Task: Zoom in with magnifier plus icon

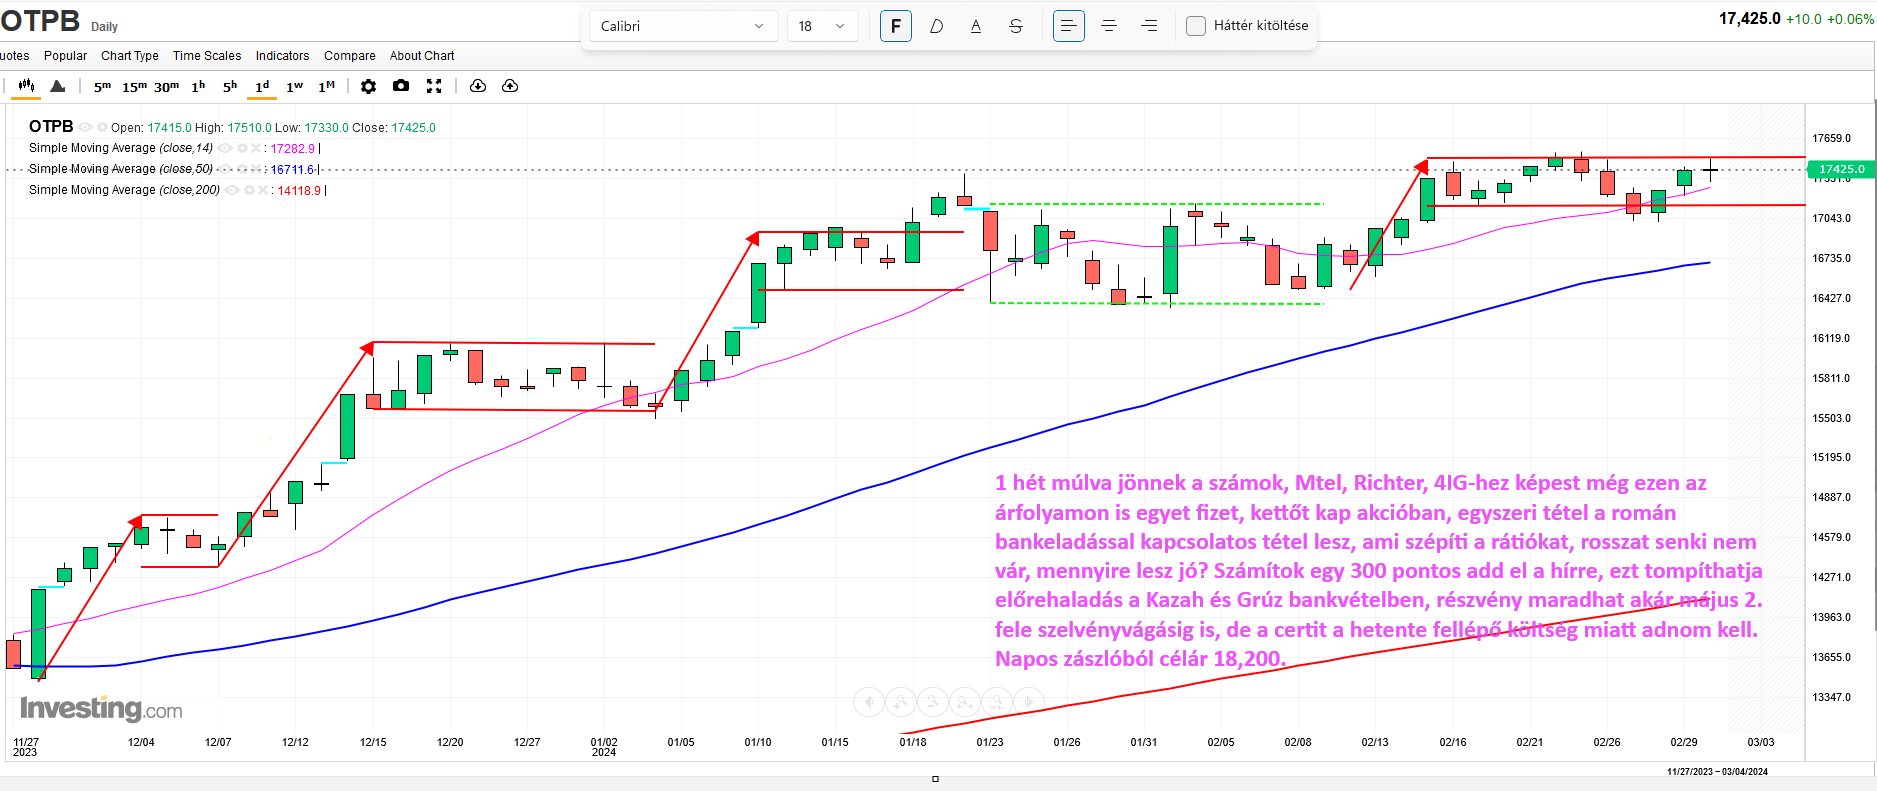Action: click(900, 702)
